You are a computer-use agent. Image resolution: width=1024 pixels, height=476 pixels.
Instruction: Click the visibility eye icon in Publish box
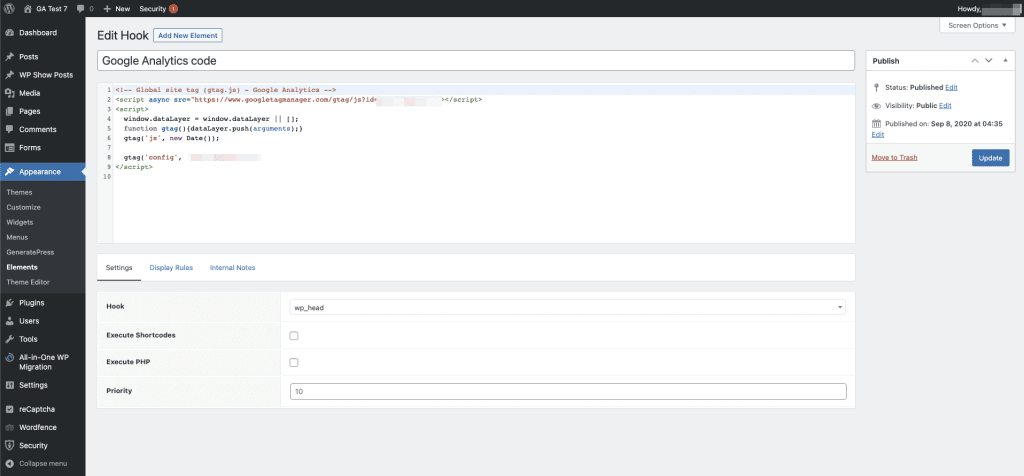[x=876, y=106]
